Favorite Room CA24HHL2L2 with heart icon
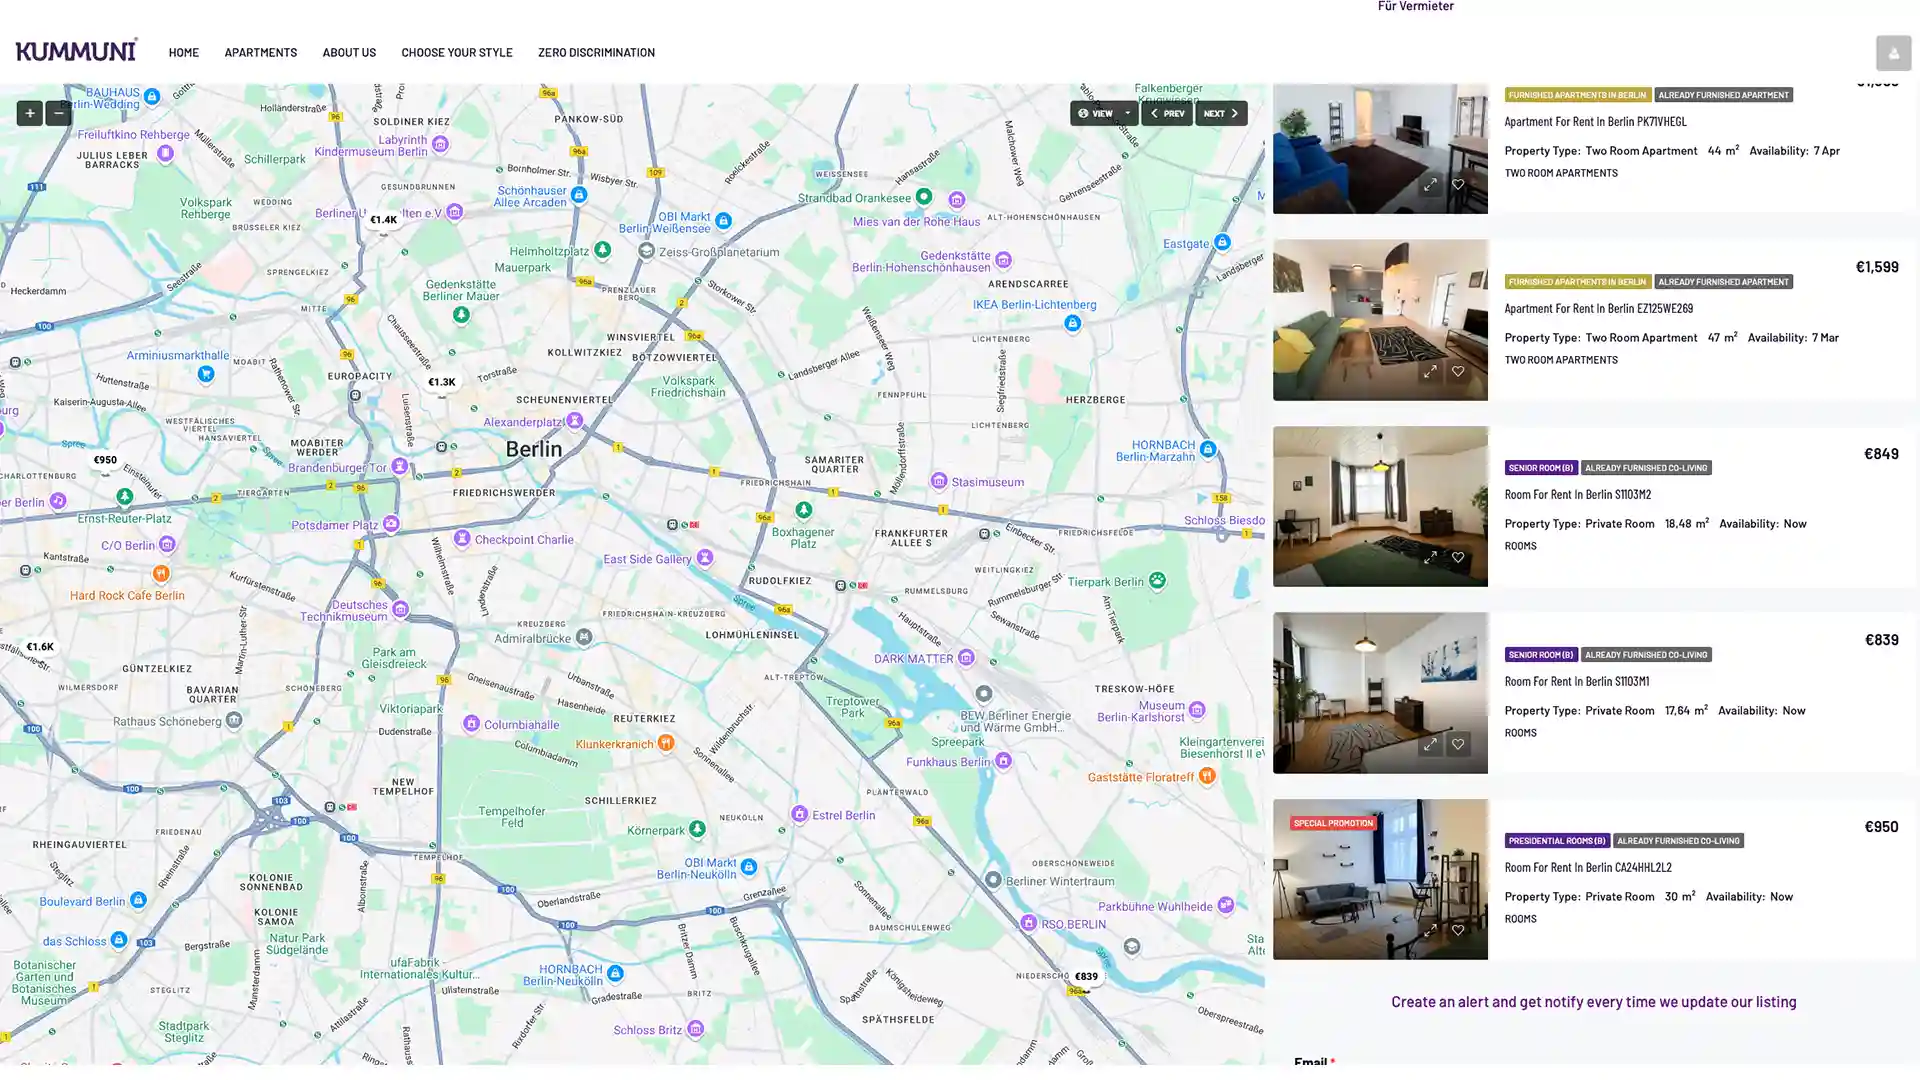Viewport: 1920px width, 1080px height. click(1458, 931)
